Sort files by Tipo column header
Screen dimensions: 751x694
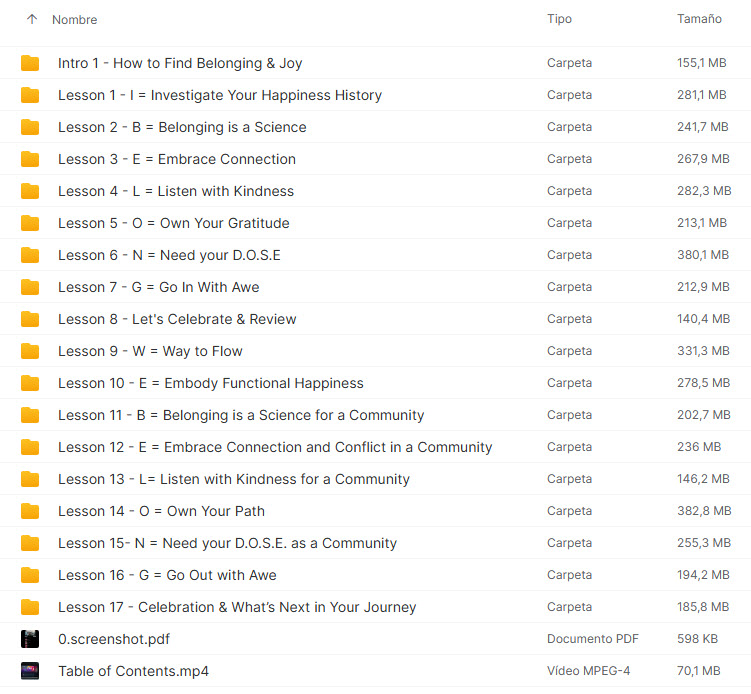click(x=559, y=19)
